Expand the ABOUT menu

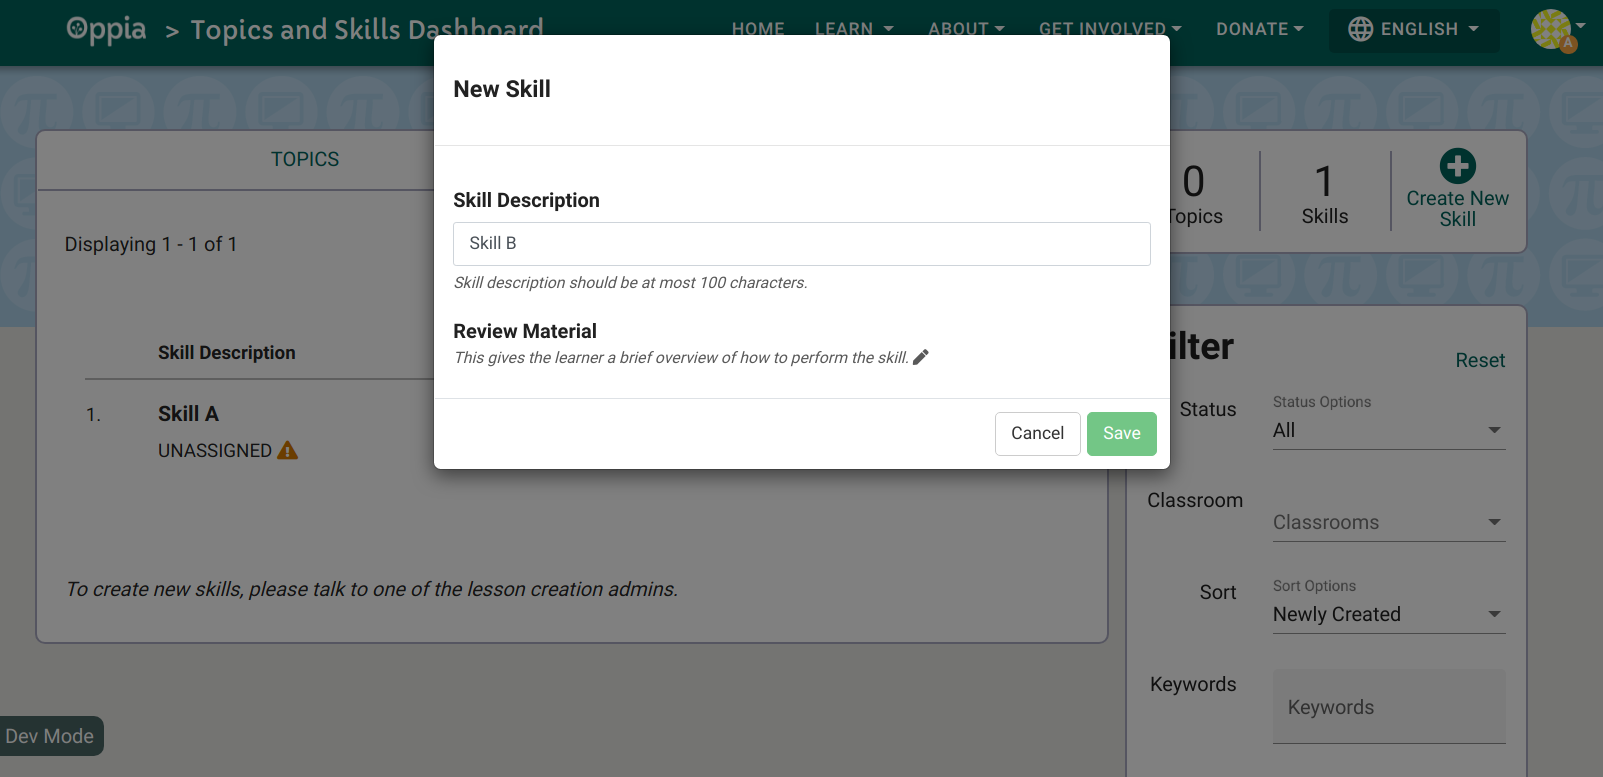966,29
